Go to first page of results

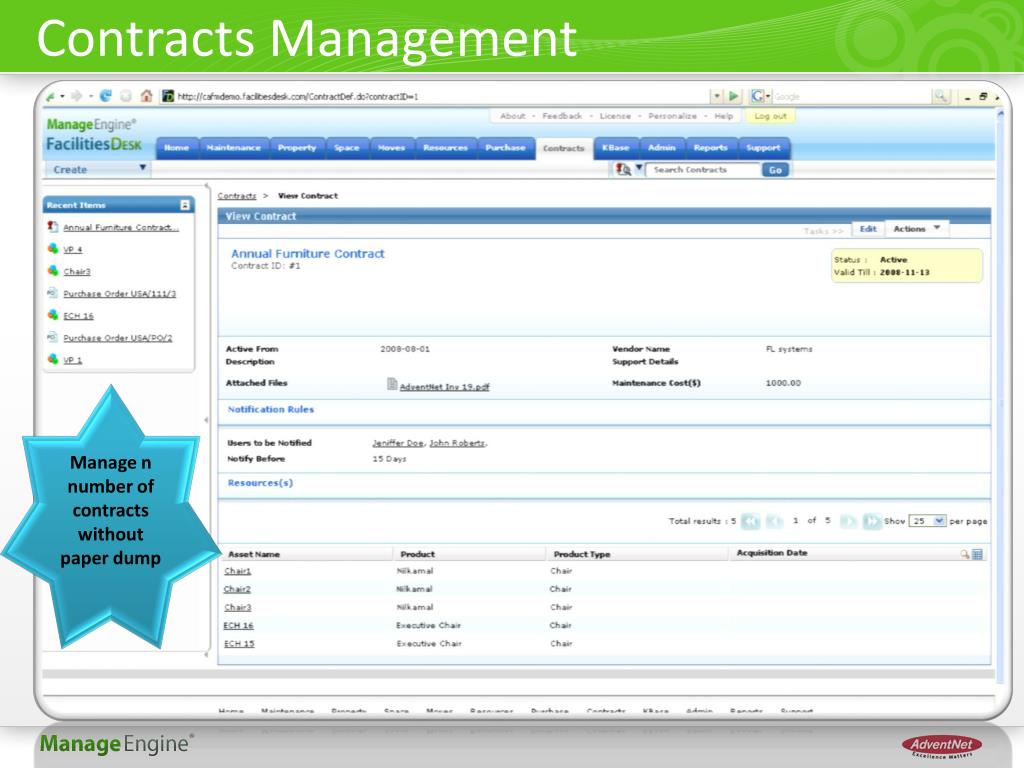750,520
